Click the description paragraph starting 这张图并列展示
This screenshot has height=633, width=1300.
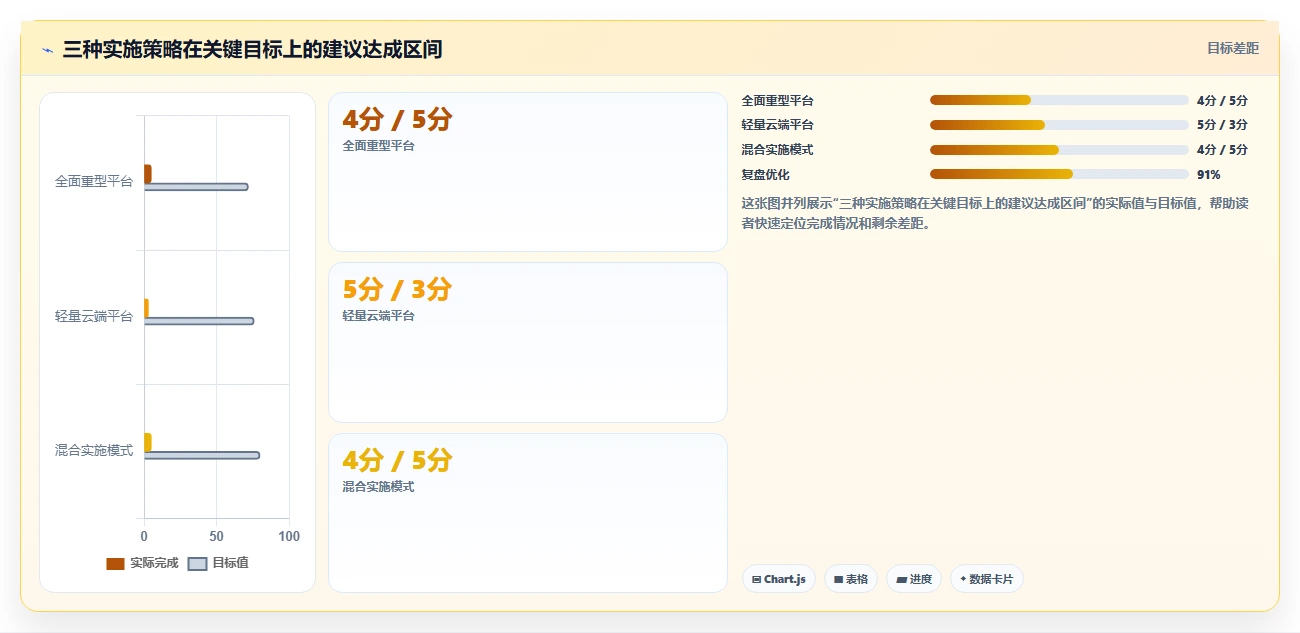tap(995, 213)
